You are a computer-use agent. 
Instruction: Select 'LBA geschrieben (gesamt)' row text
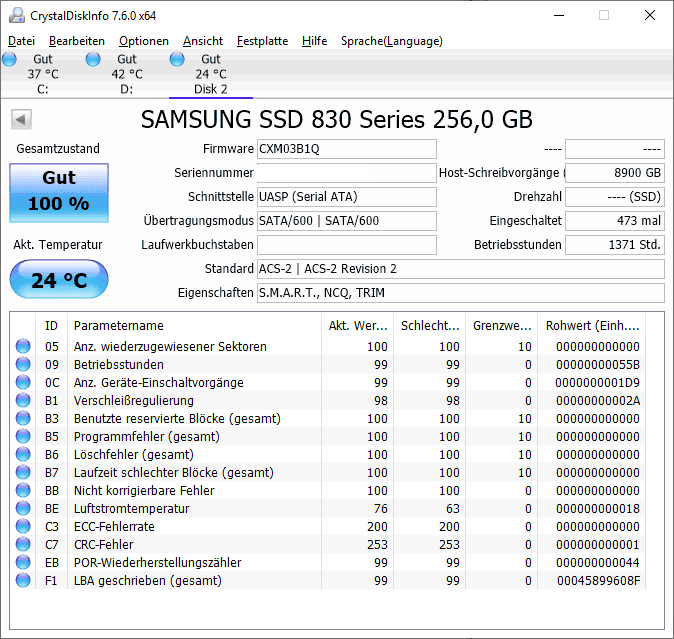[x=148, y=581]
